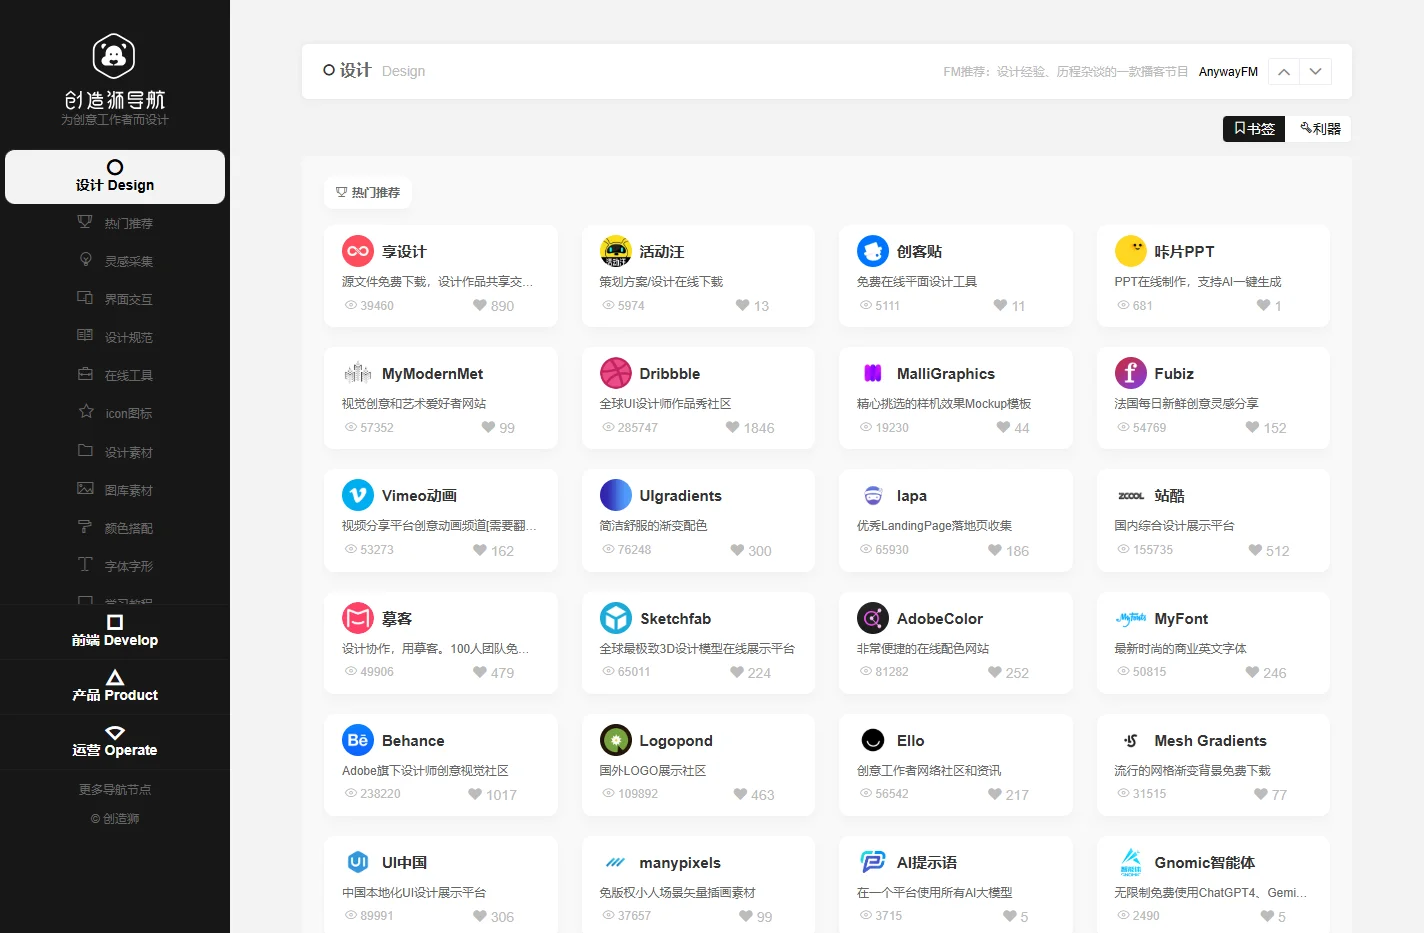Click the Behance Bē icon
This screenshot has height=933, width=1424.
[x=358, y=740]
